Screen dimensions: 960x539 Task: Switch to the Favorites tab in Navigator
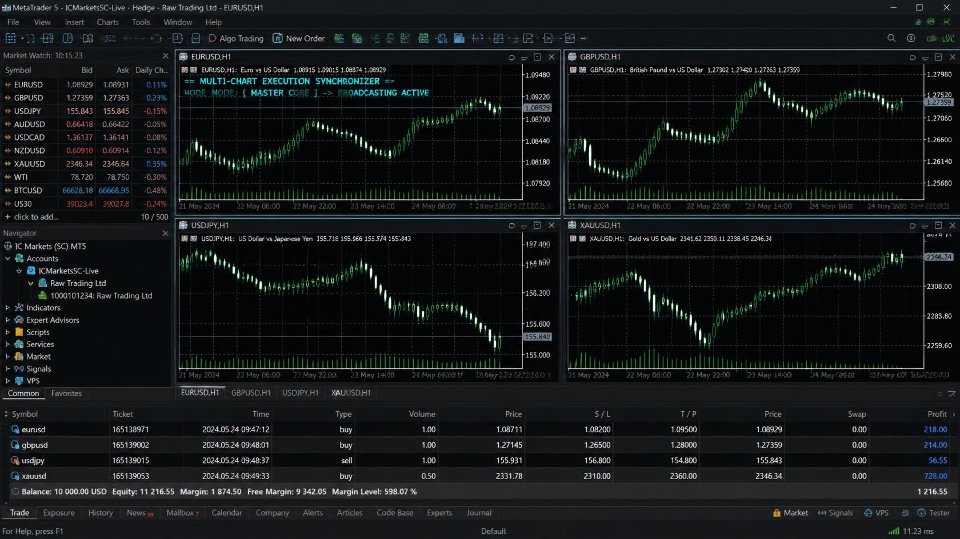pos(66,393)
